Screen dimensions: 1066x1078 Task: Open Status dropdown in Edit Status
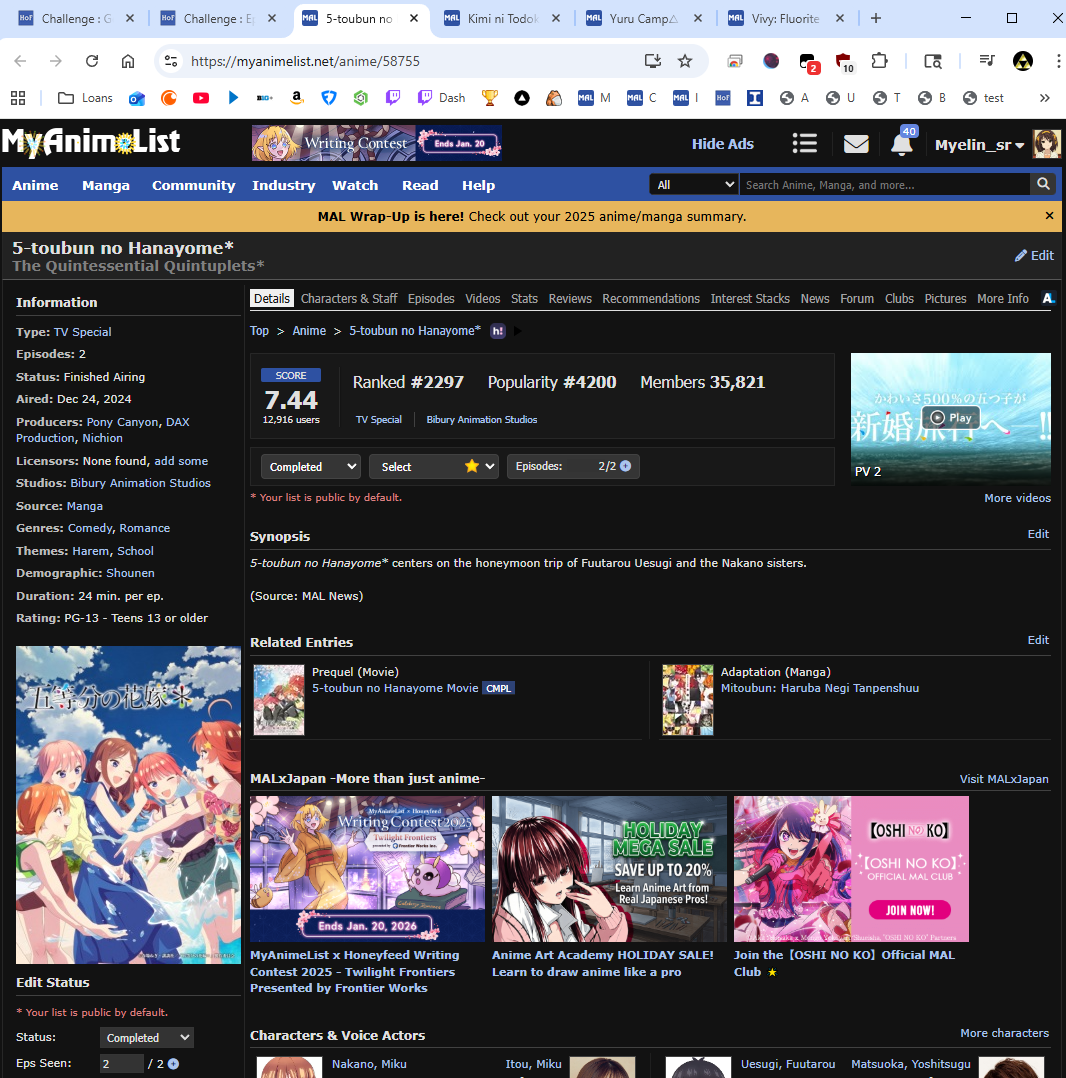pyautogui.click(x=146, y=1037)
